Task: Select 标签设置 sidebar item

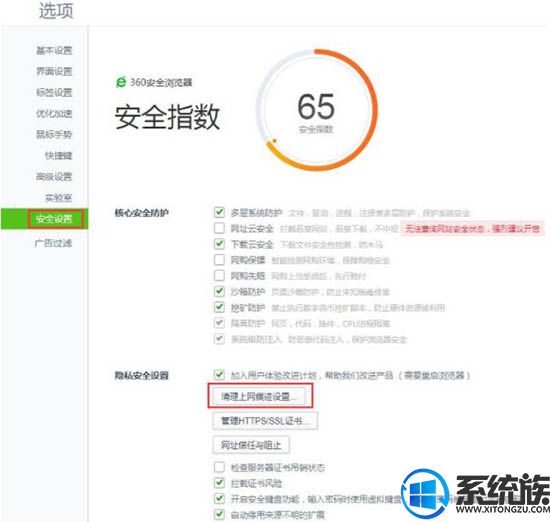Action: pyautogui.click(x=54, y=93)
